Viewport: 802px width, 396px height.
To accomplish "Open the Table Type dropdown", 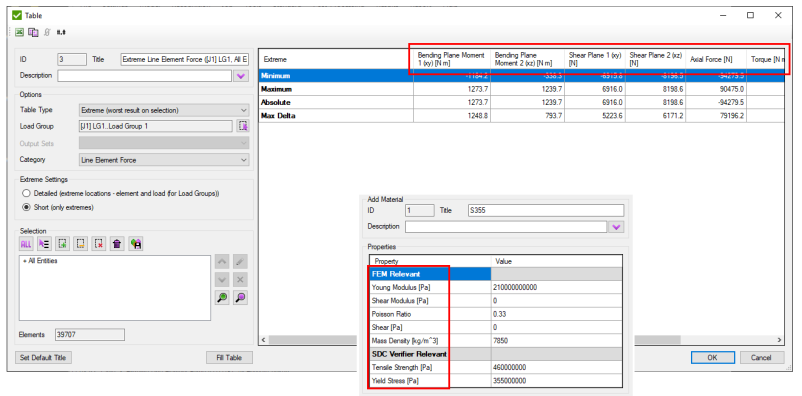I will tap(164, 110).
